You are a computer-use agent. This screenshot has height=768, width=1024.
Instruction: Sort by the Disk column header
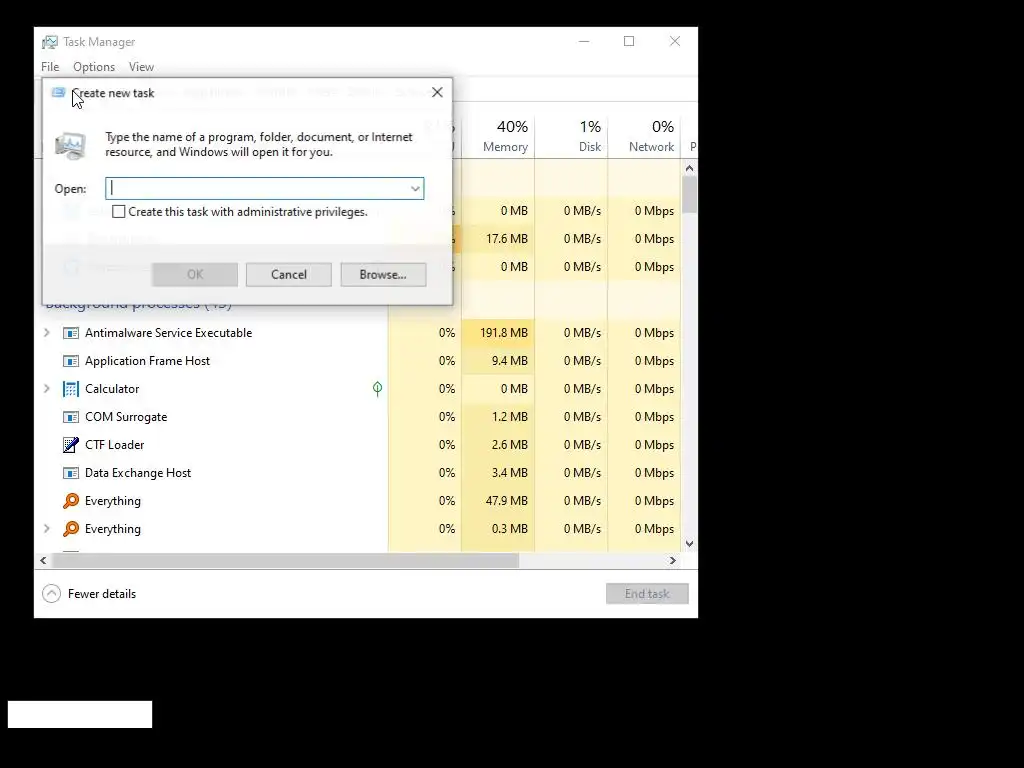pyautogui.click(x=571, y=136)
